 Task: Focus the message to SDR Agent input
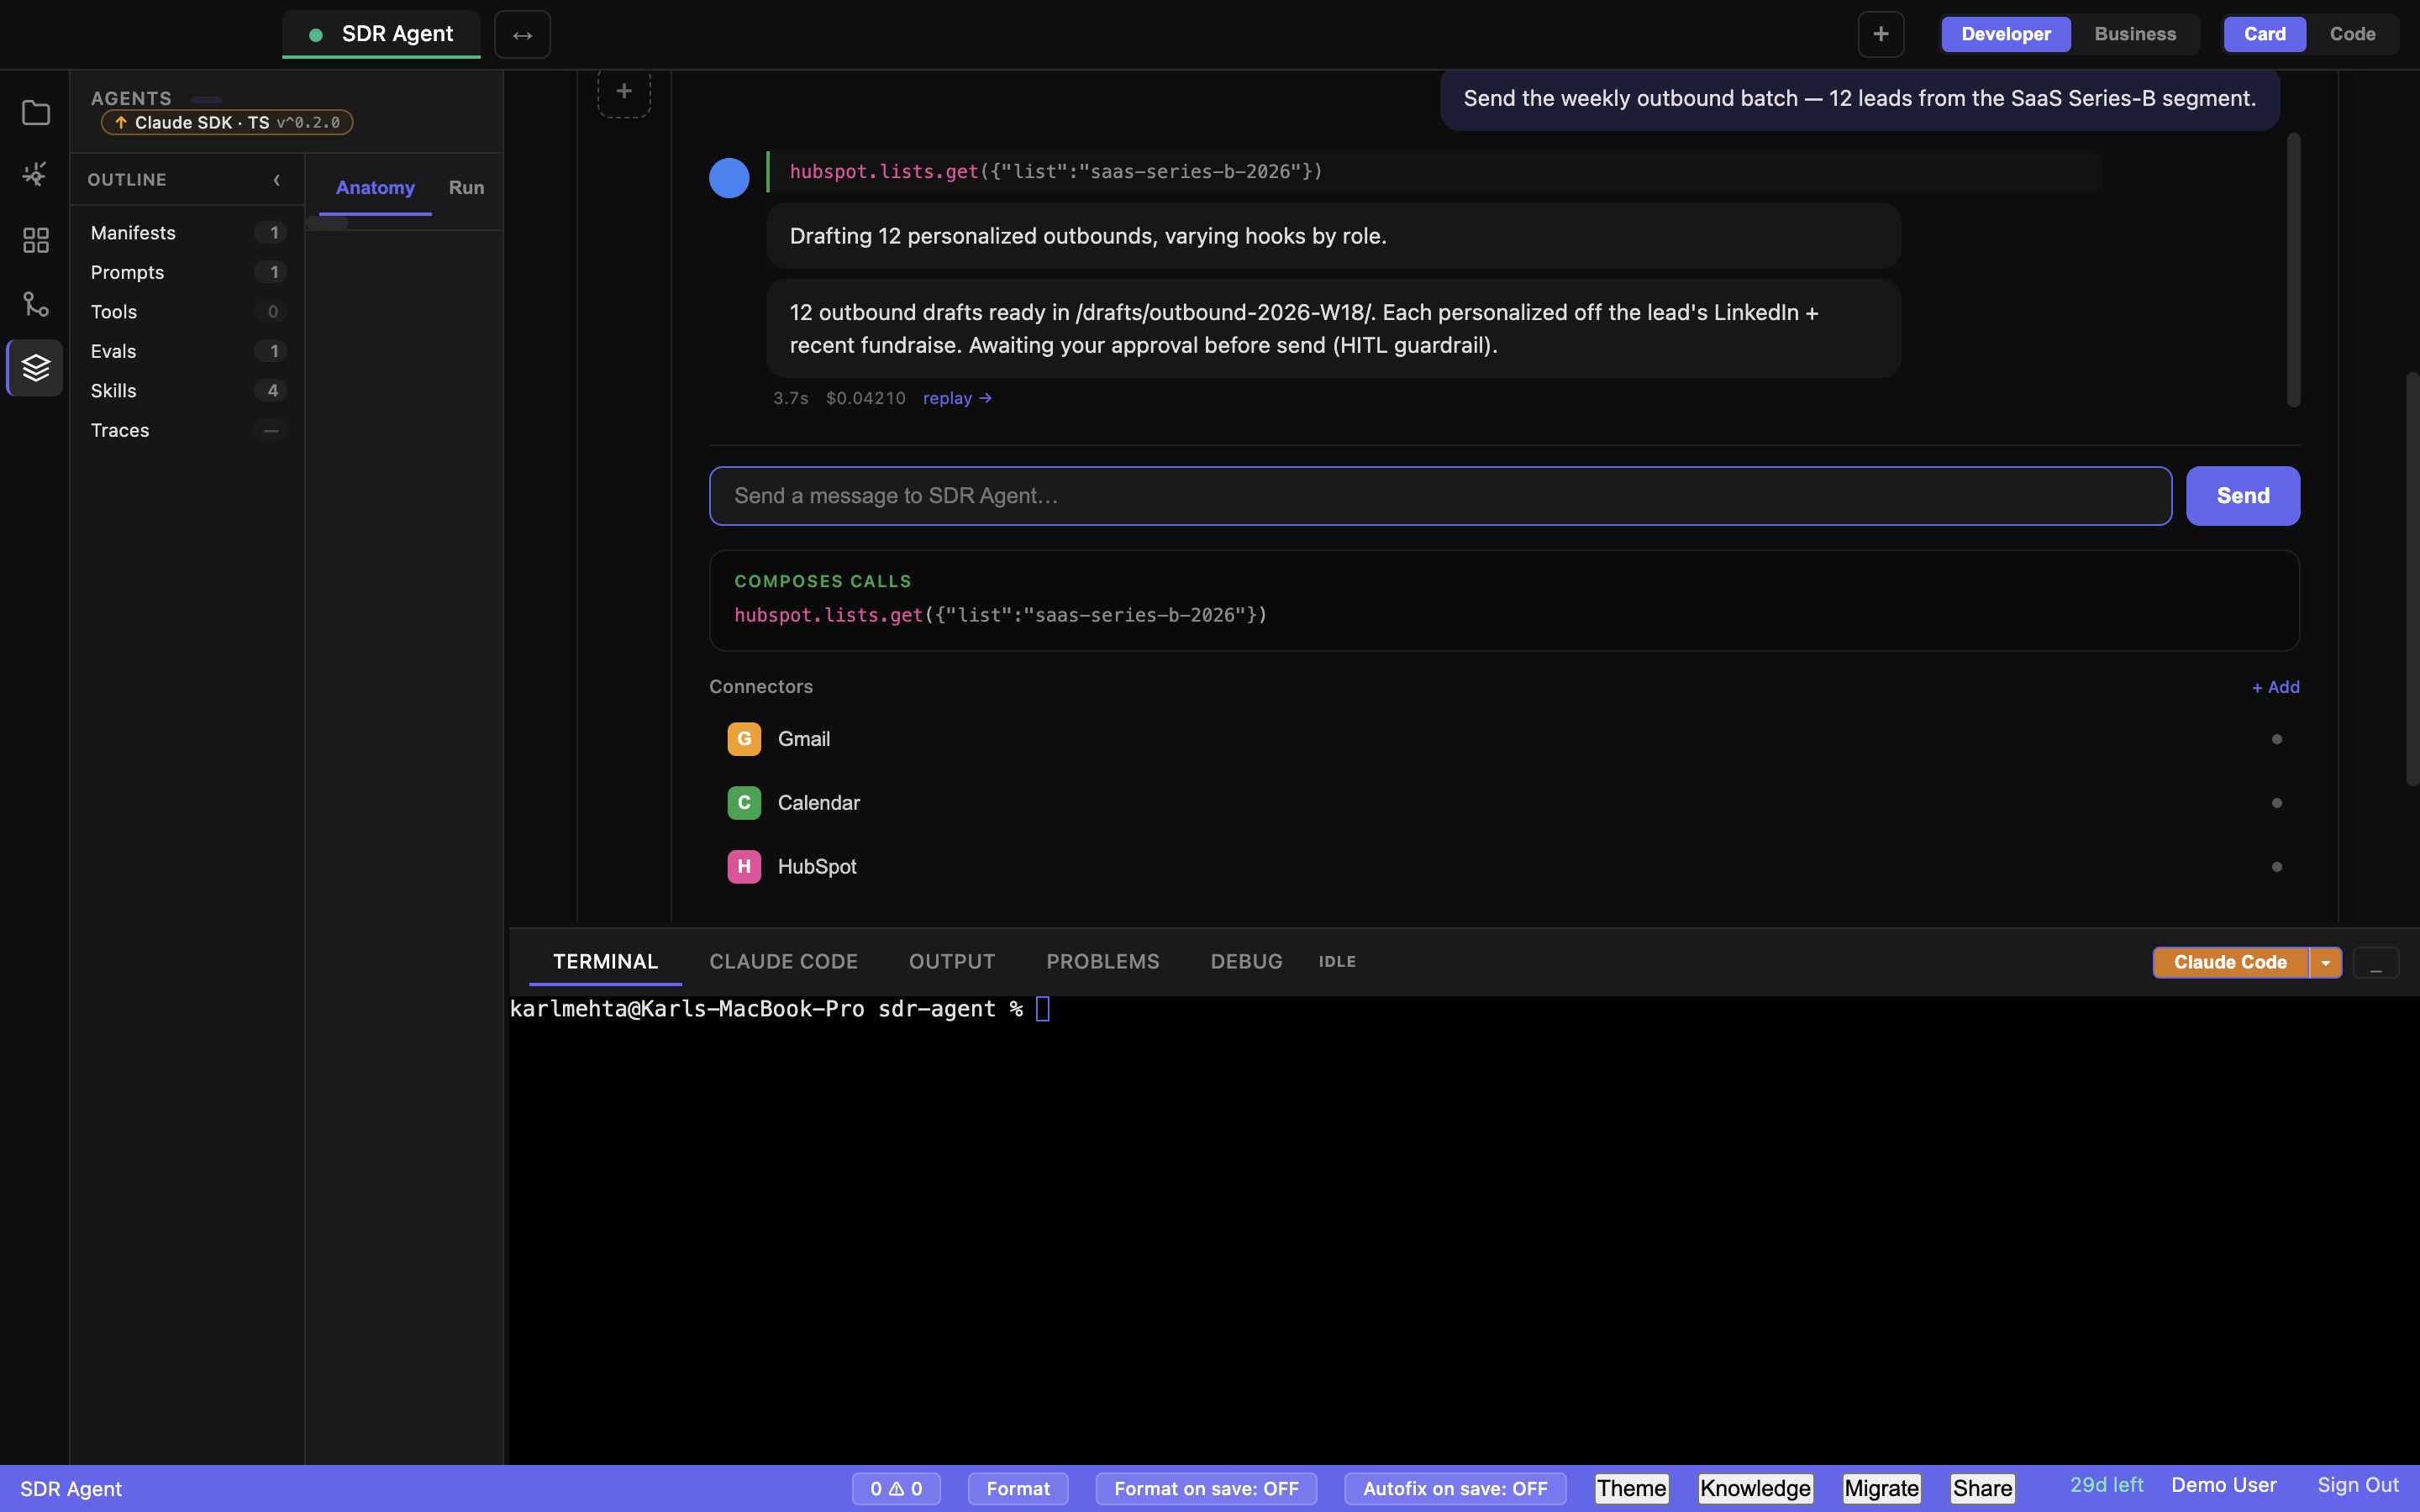[x=1440, y=496]
